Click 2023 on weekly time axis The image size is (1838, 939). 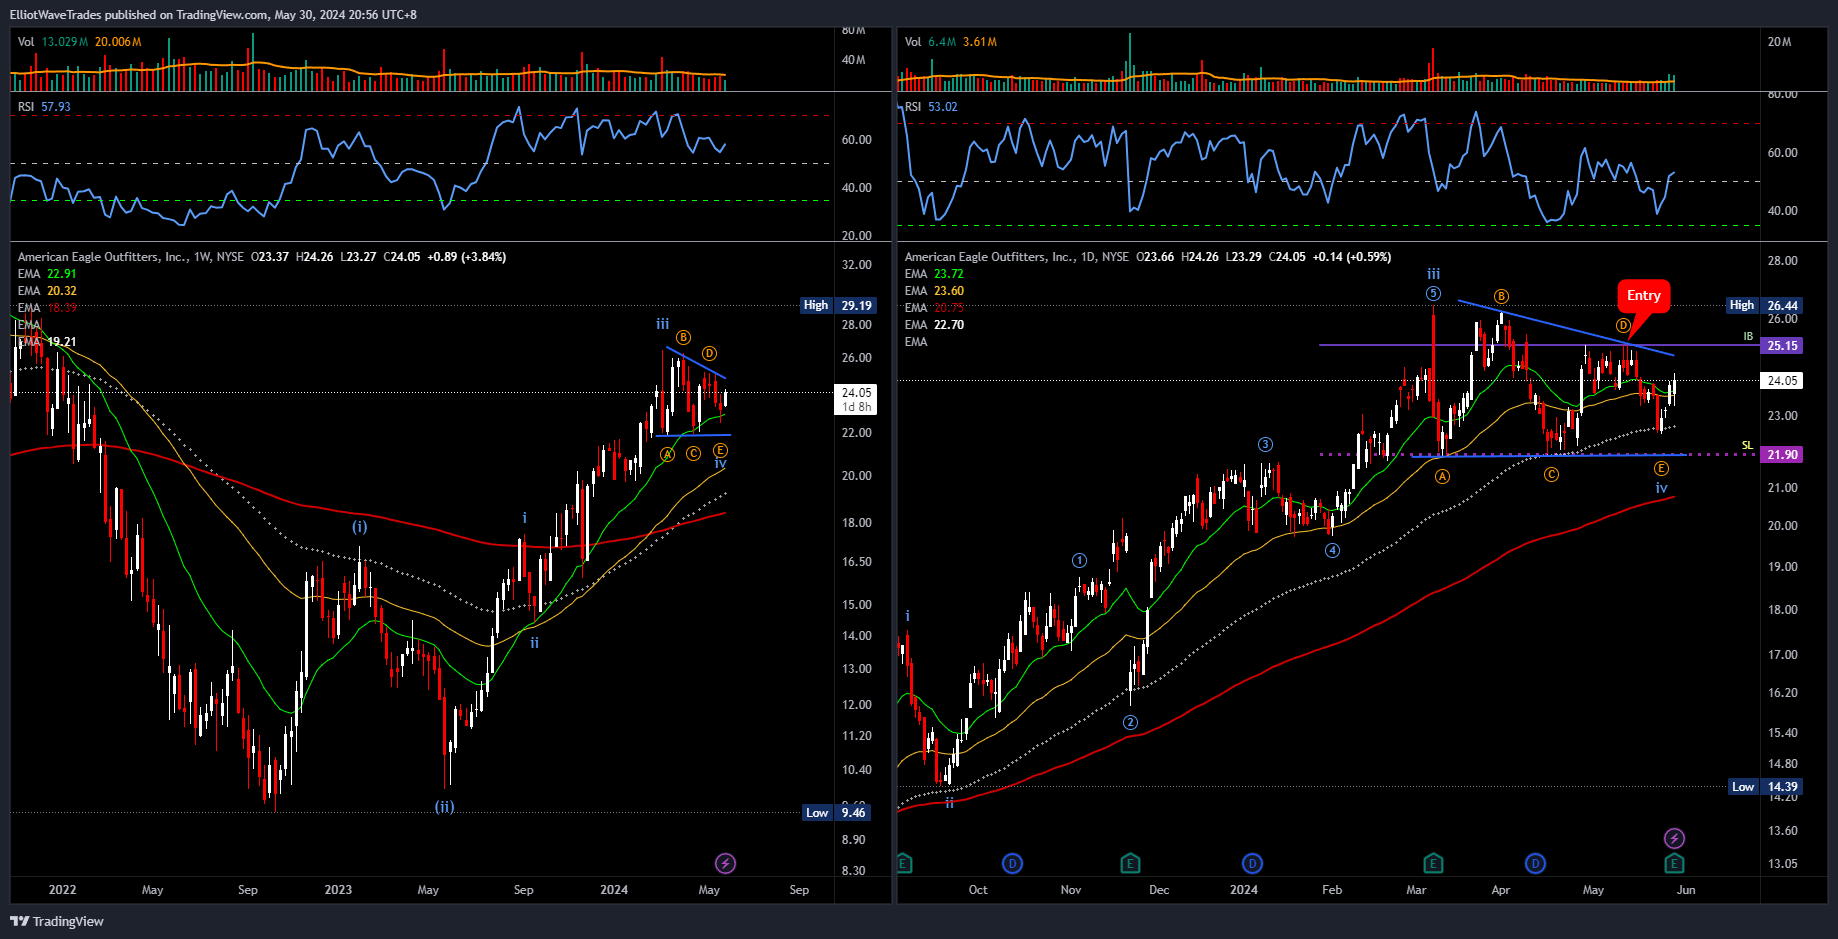338,889
